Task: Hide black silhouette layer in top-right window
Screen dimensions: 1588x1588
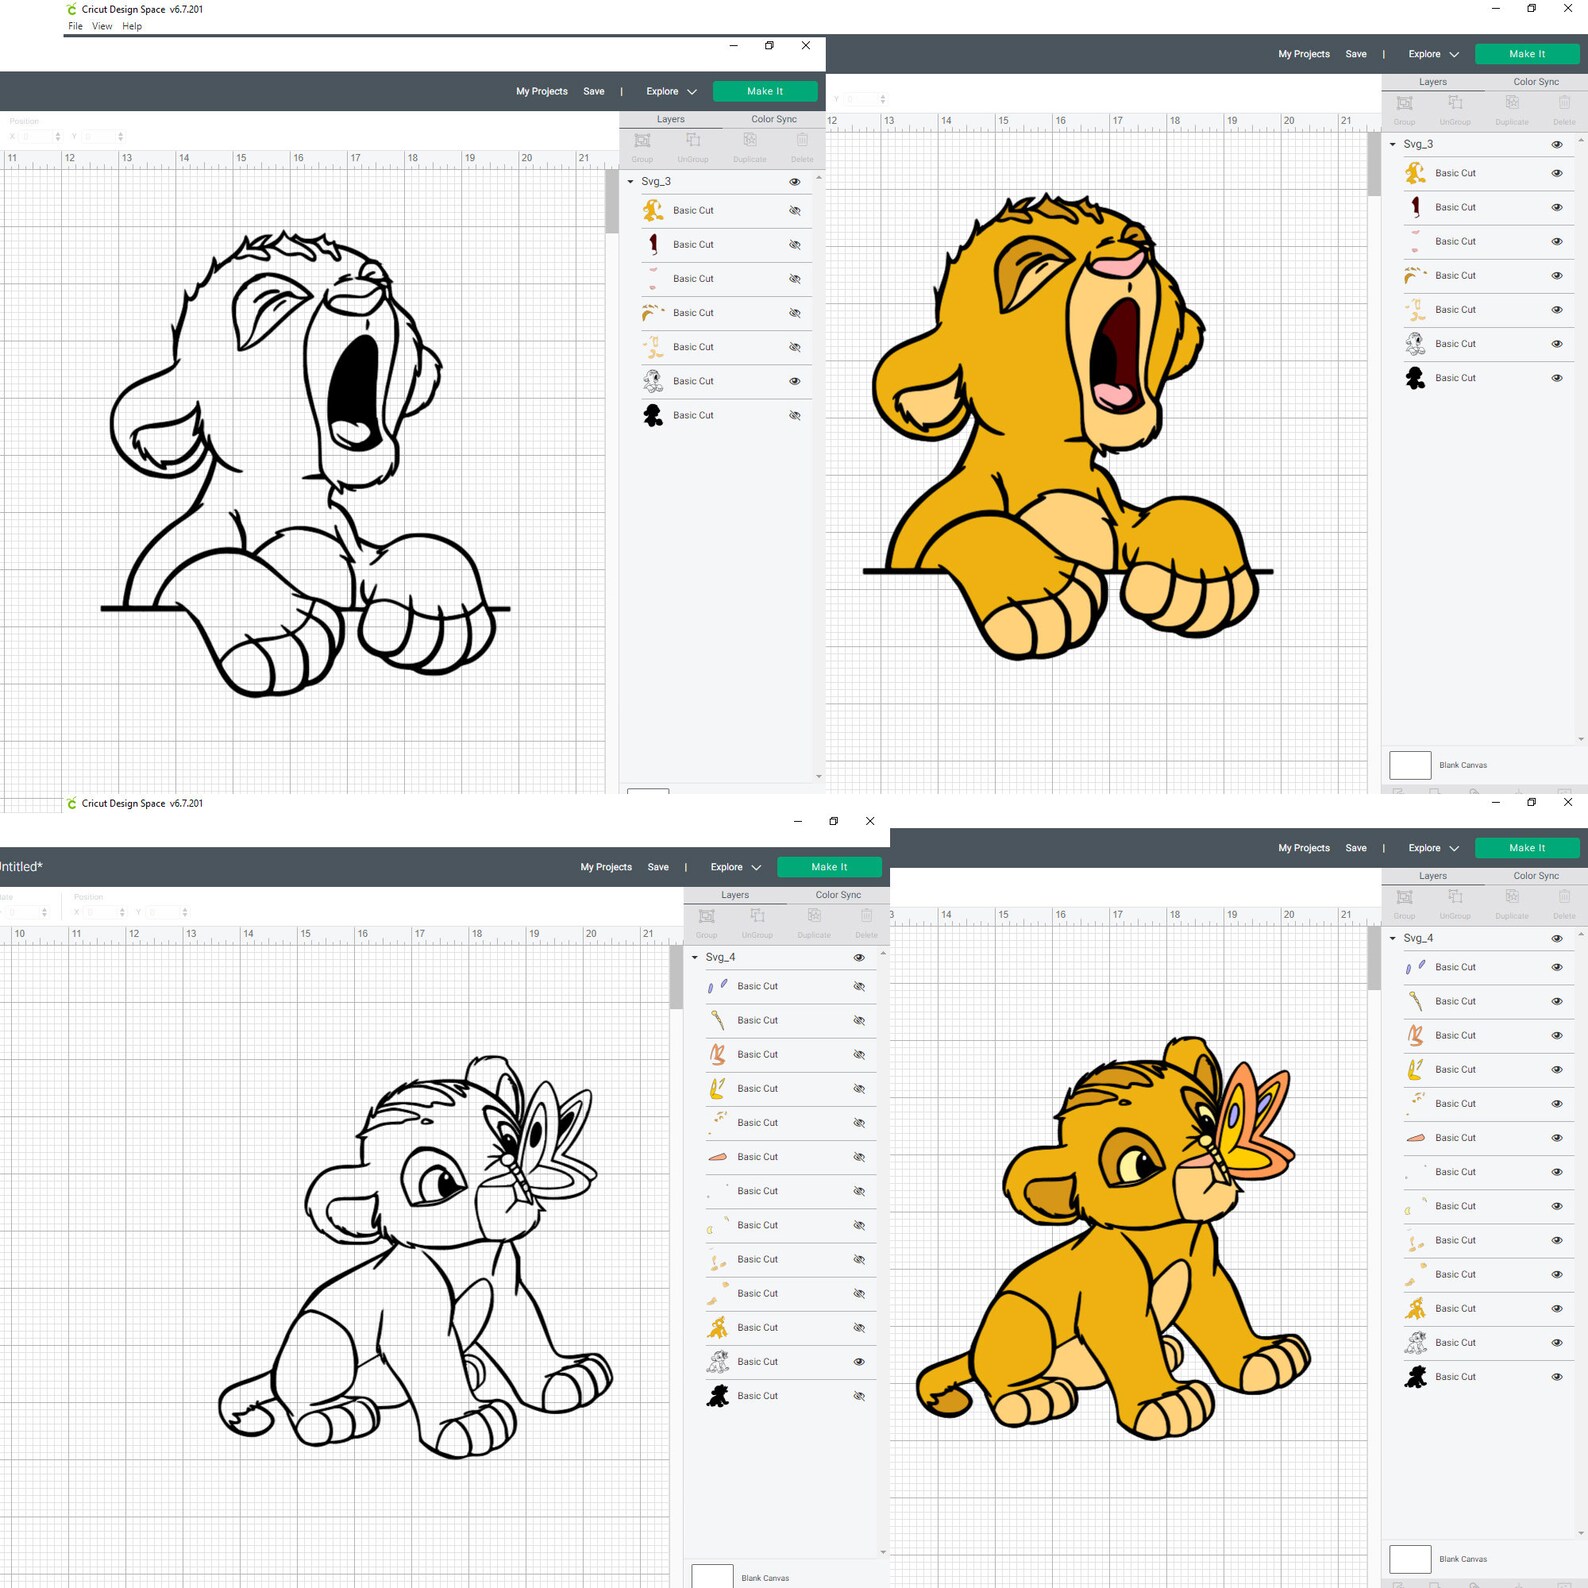Action: [x=1557, y=378]
